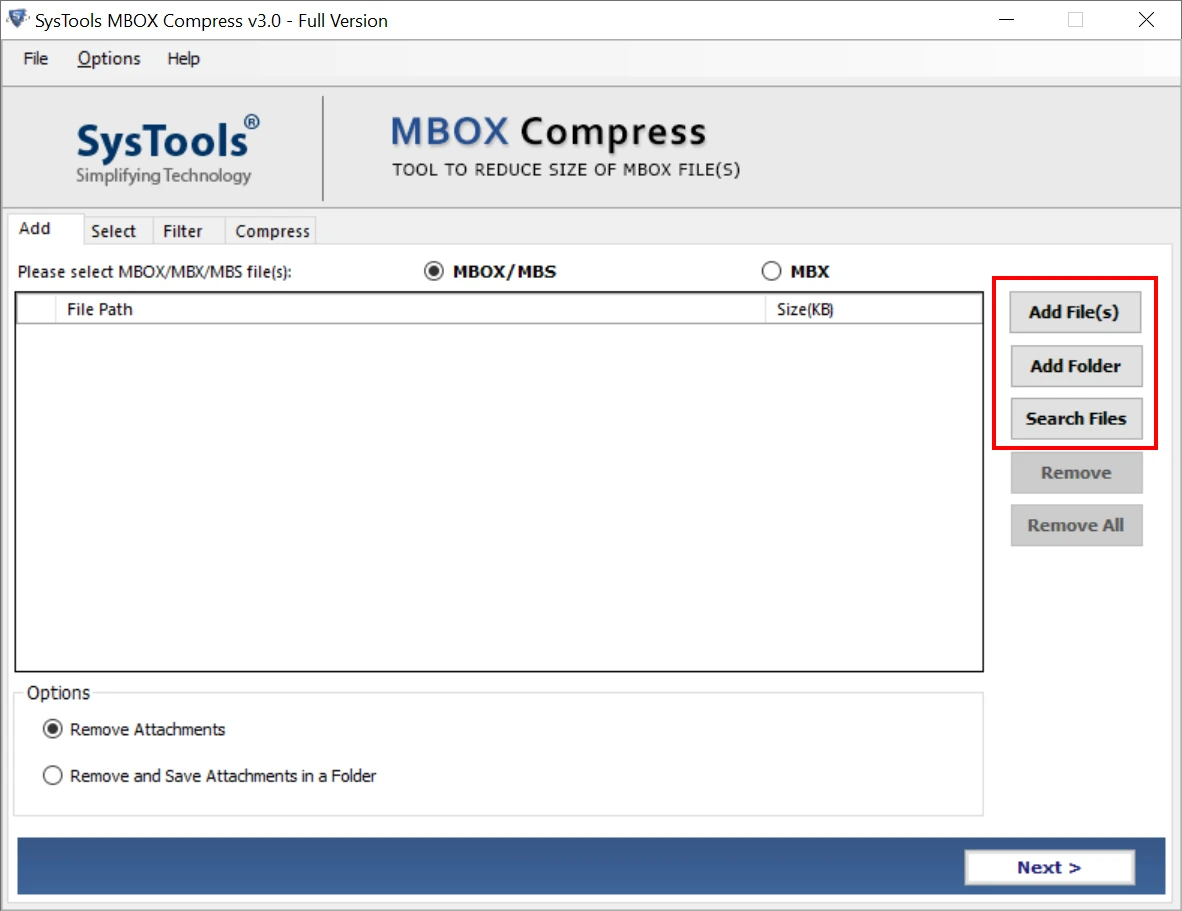Click the Size(KB) column header
Screen dimensions: 1182x911
(874, 309)
